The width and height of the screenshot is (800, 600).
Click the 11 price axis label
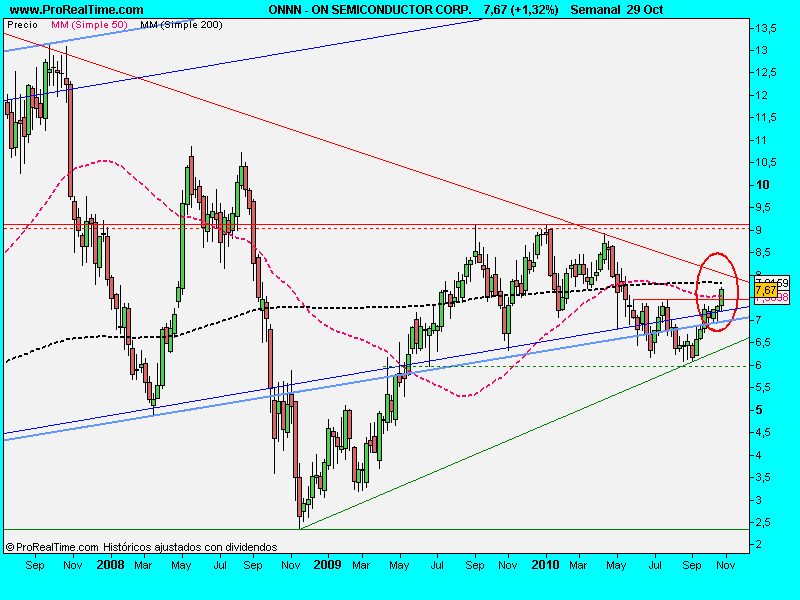click(x=761, y=140)
